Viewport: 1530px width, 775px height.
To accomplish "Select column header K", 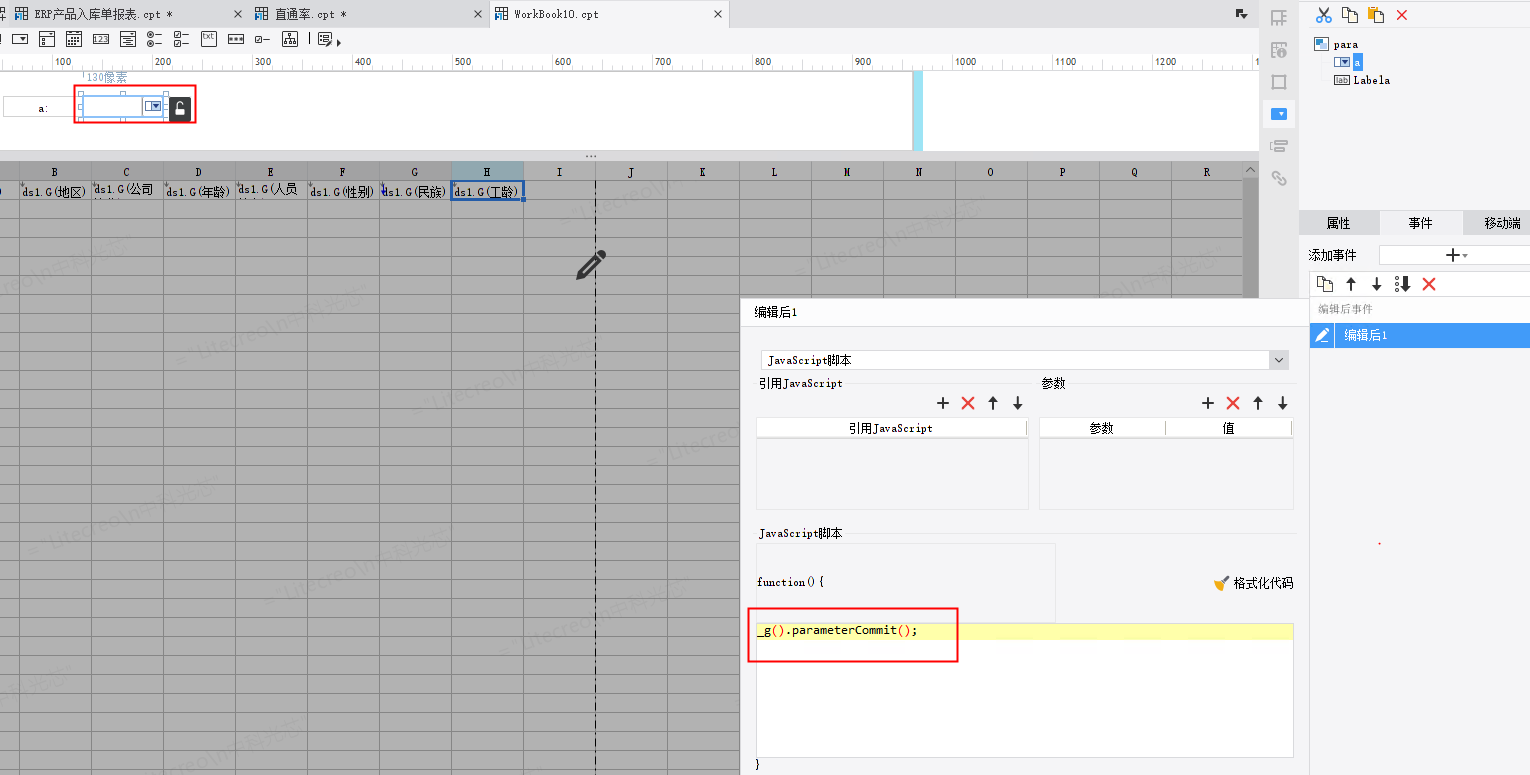I will [x=703, y=172].
